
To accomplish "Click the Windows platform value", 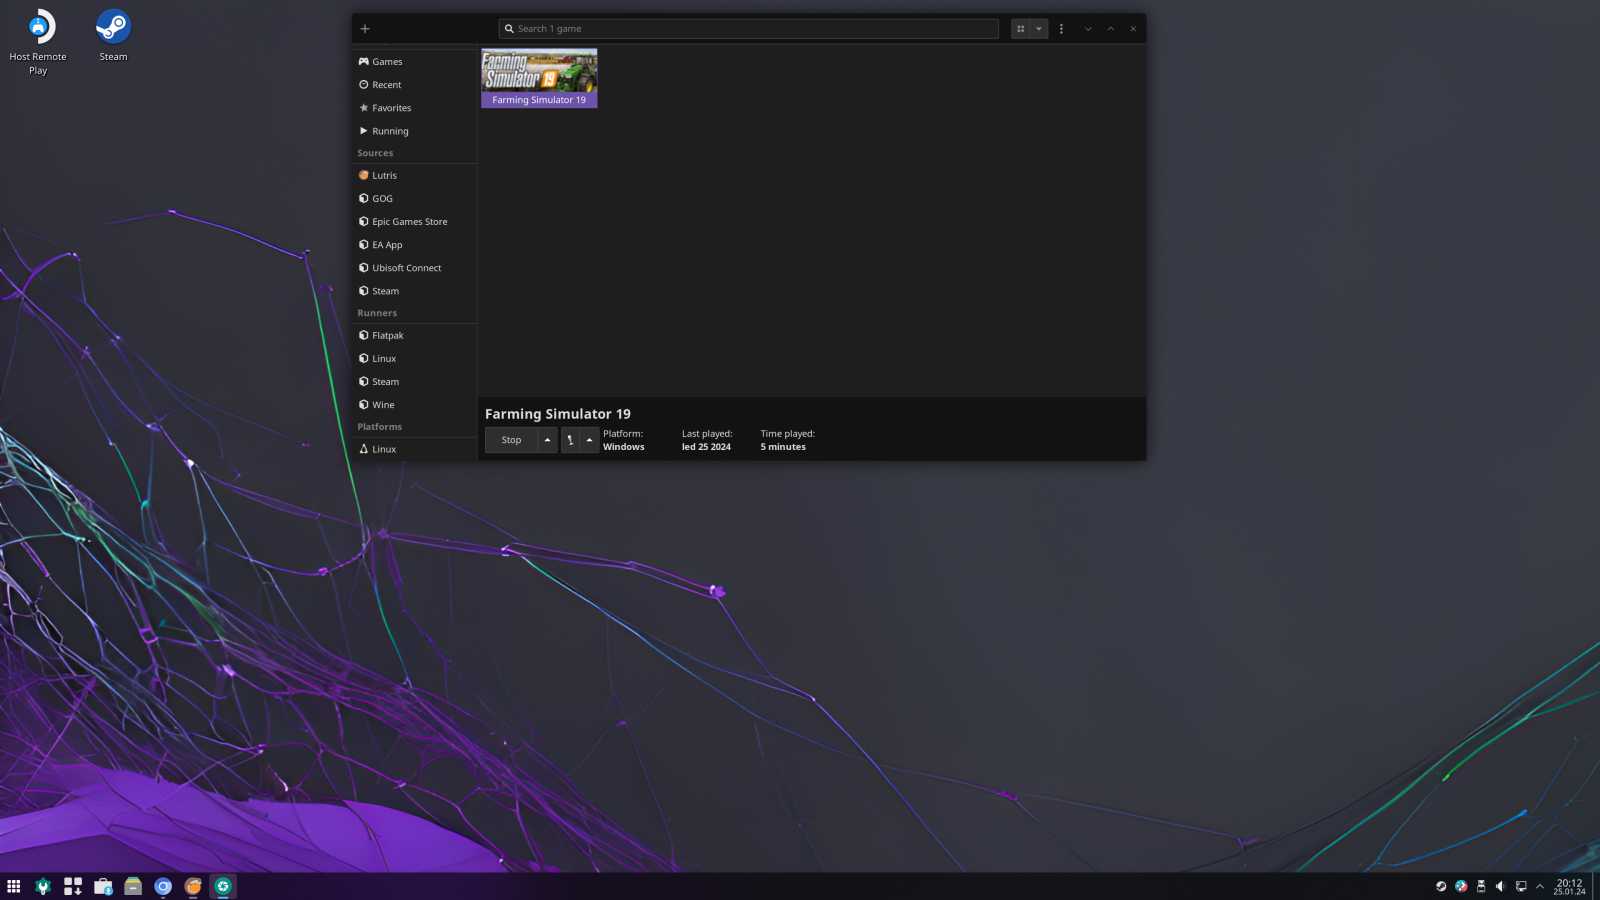I will 624,447.
